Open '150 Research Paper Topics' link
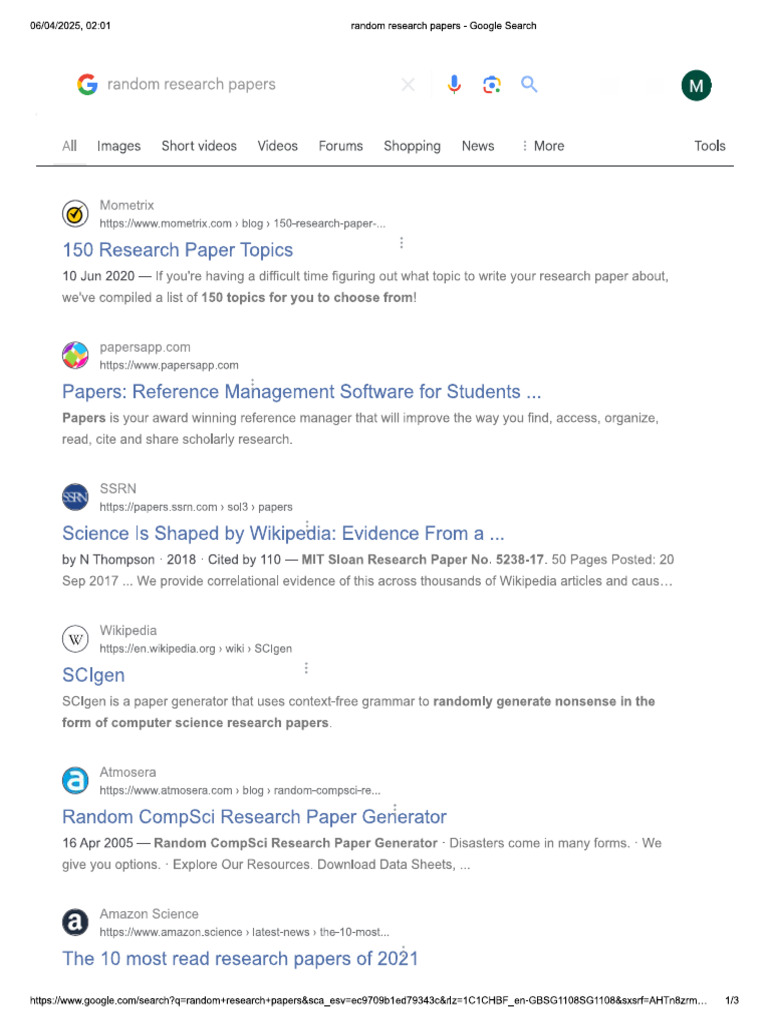Screen dimensions: 768x1024 [178, 250]
